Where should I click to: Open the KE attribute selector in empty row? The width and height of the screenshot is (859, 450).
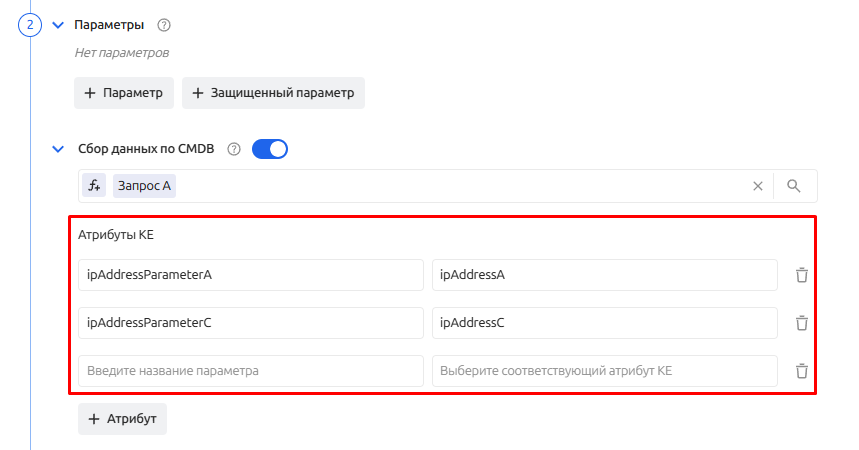point(604,371)
